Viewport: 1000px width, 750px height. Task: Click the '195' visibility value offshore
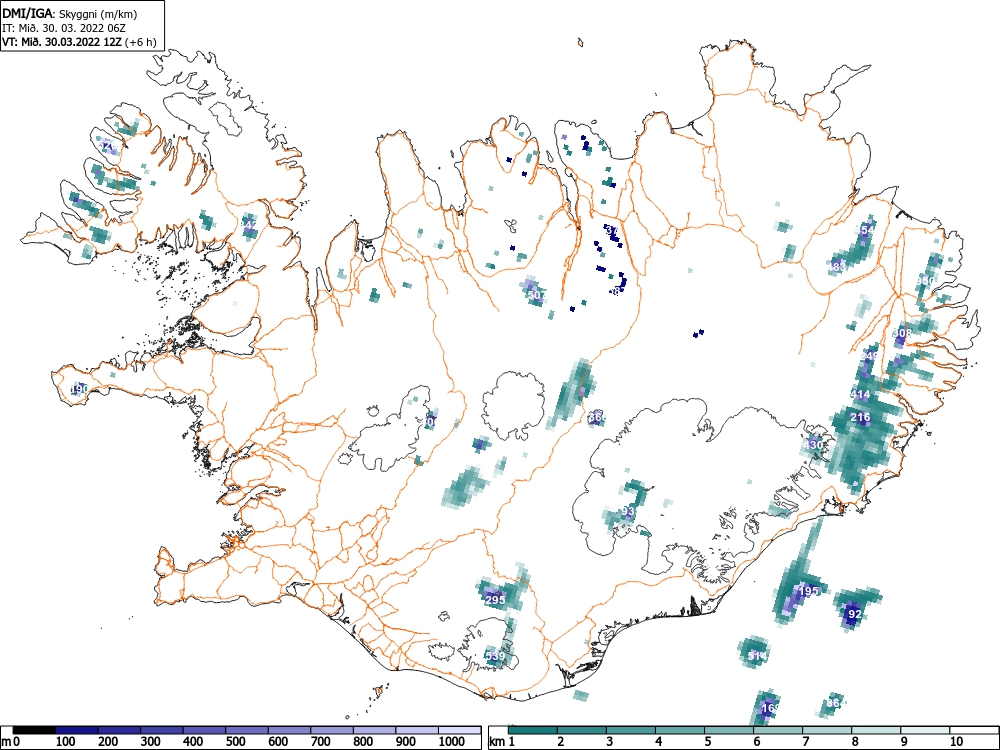pos(809,591)
